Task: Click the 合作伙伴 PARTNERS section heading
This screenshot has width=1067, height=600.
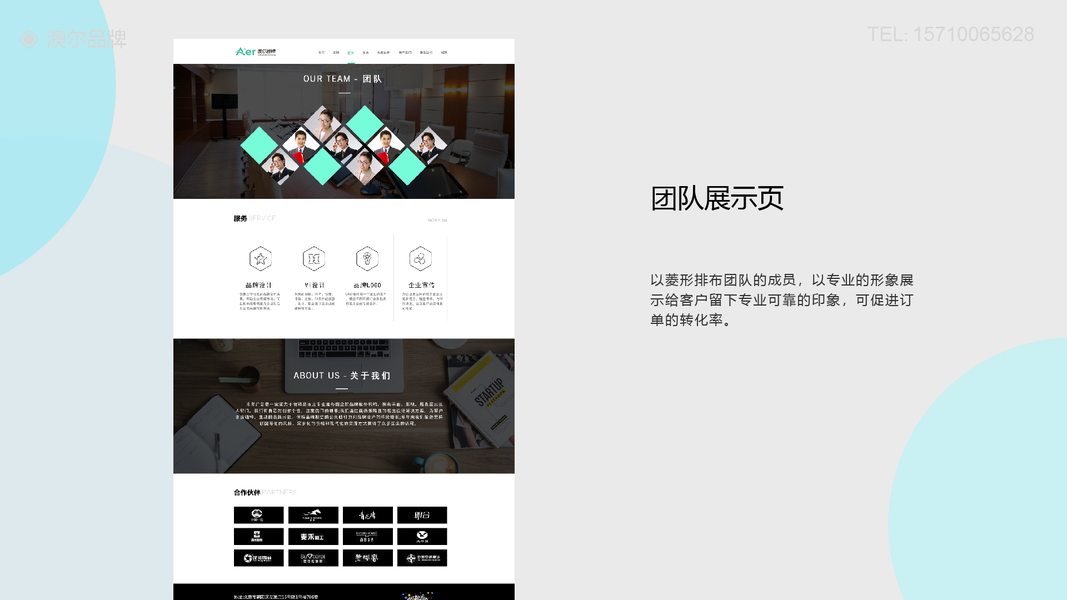Action: point(265,492)
